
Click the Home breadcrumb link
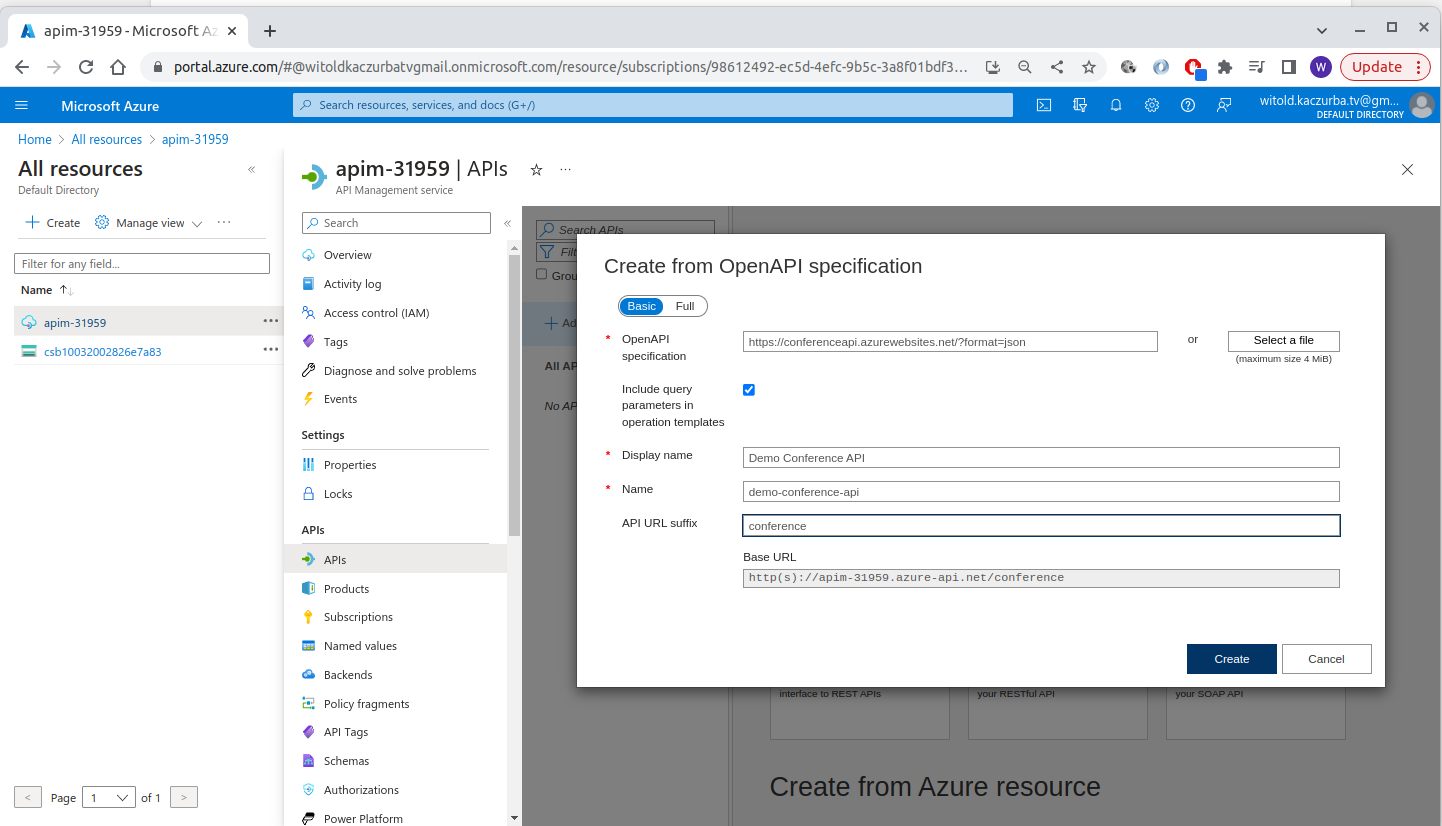tap(35, 139)
